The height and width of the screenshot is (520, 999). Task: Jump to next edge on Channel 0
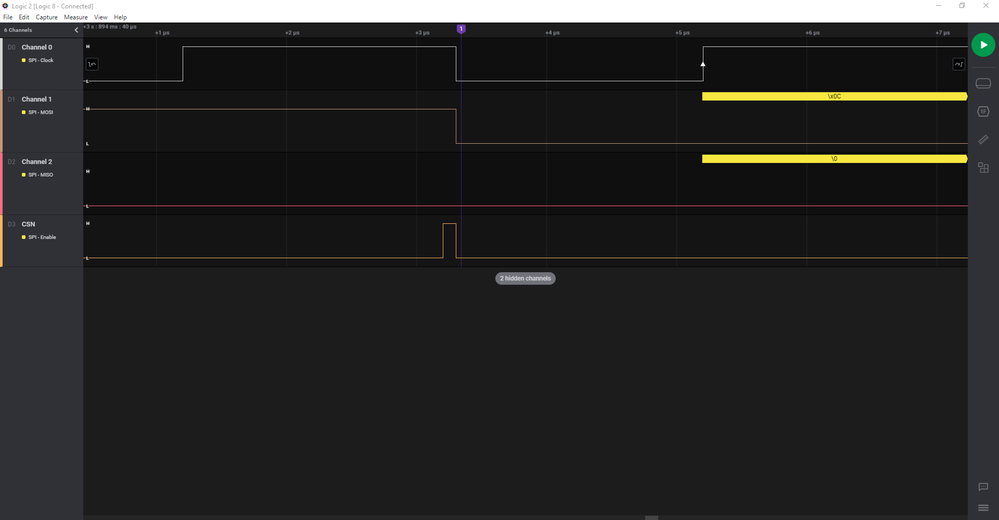pyautogui.click(x=958, y=64)
